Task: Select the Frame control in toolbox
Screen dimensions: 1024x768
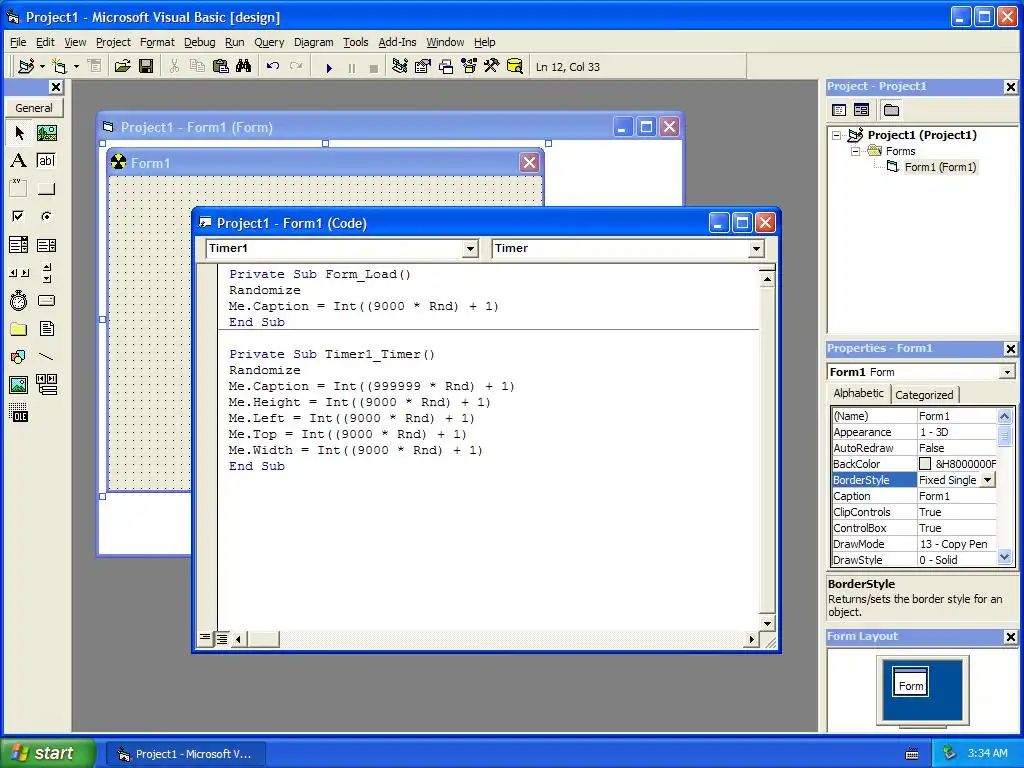Action: (19, 189)
